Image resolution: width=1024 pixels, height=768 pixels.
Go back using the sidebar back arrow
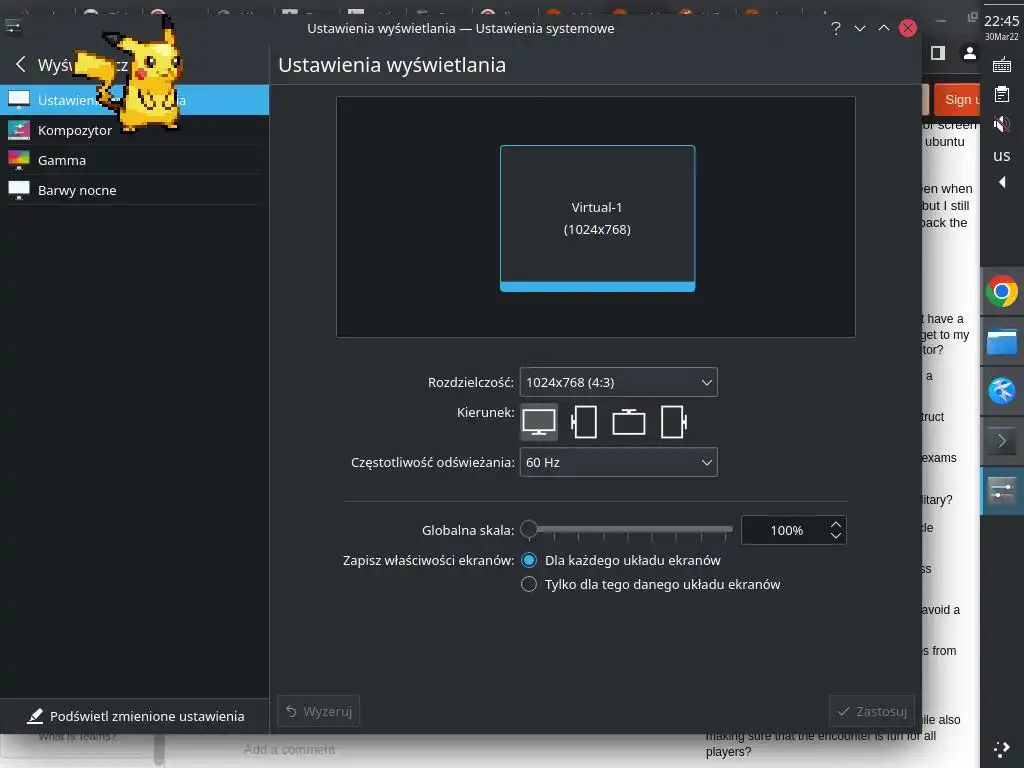[x=20, y=64]
